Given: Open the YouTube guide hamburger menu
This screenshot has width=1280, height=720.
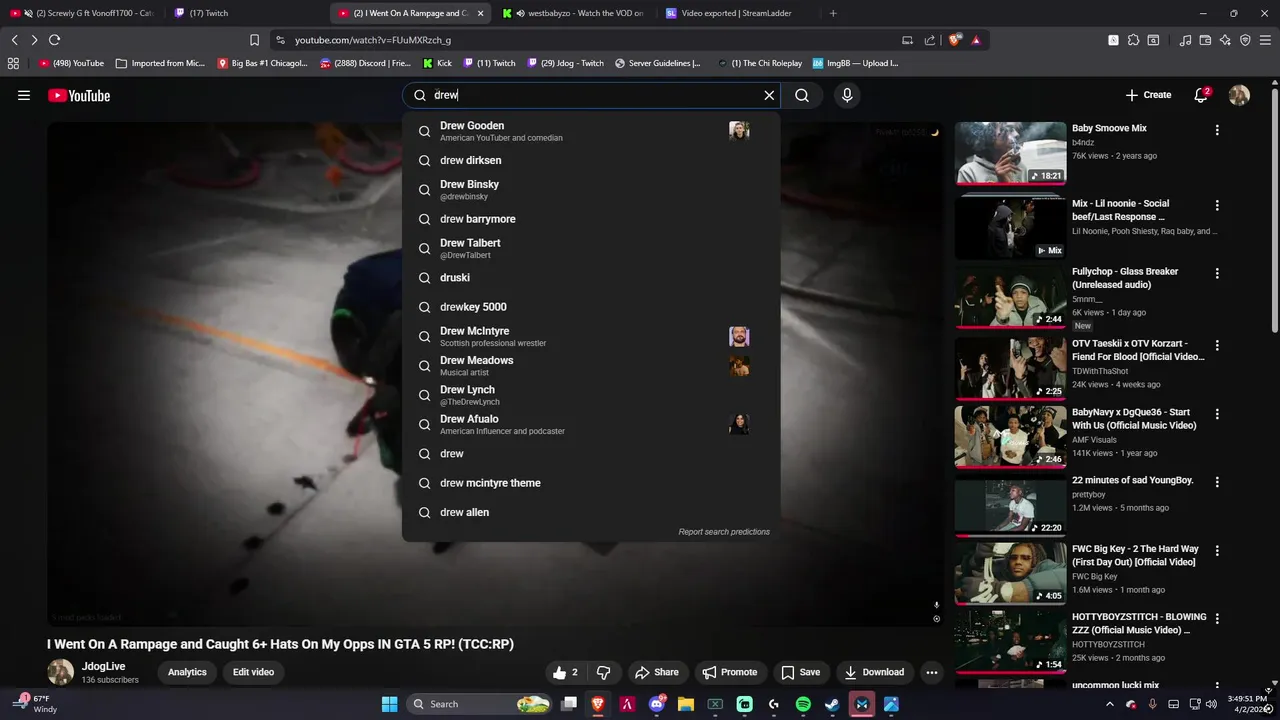Looking at the screenshot, I should pos(24,95).
